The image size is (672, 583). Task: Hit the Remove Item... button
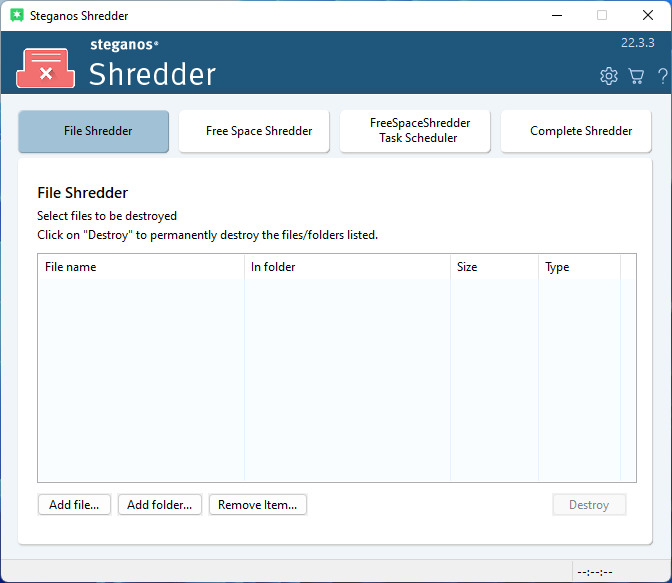coord(258,505)
